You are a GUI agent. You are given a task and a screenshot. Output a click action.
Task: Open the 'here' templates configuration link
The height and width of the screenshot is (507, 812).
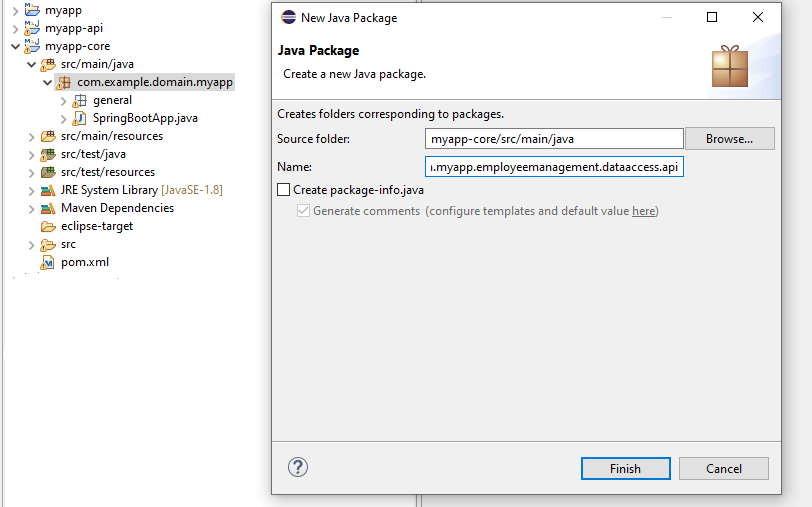click(x=643, y=211)
